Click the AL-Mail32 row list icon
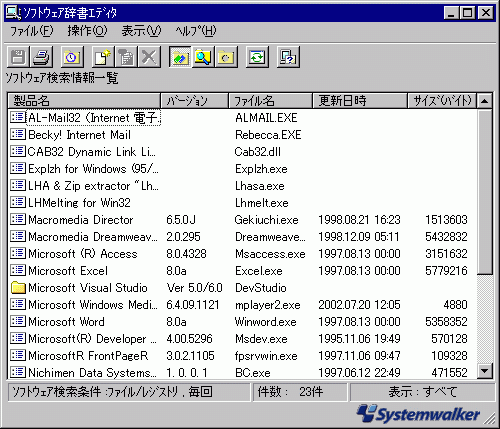The width and height of the screenshot is (500, 429). (x=18, y=117)
